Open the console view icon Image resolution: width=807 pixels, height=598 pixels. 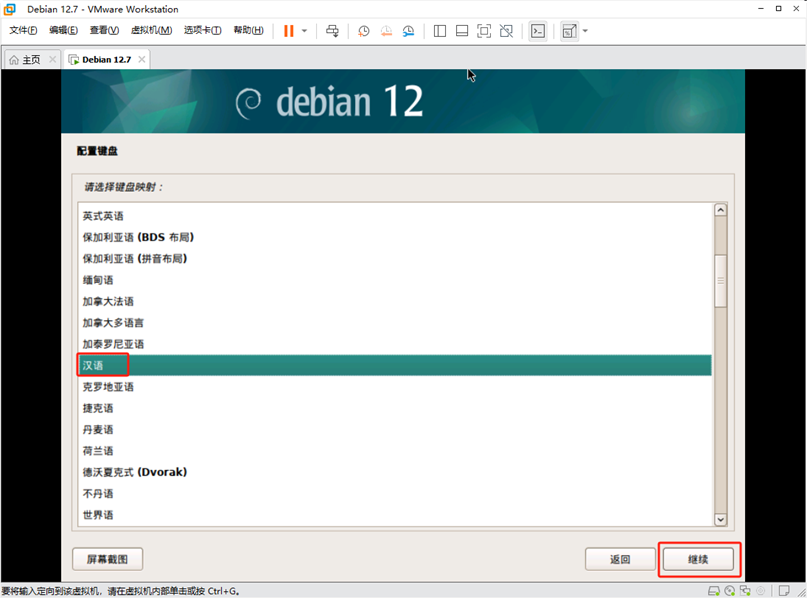tap(538, 31)
